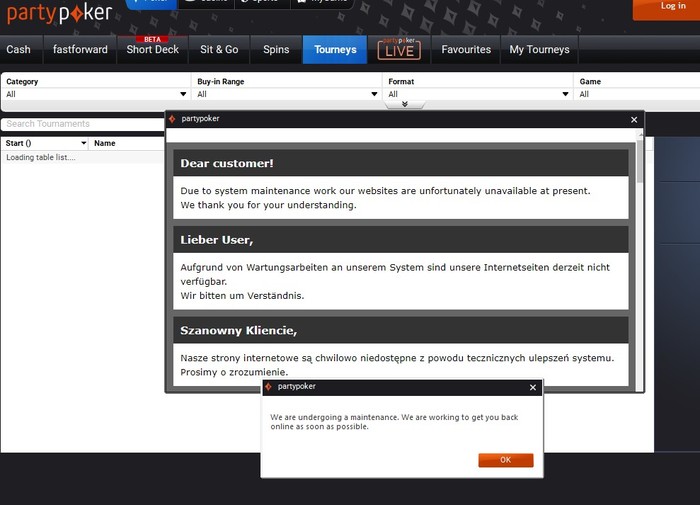700x505 pixels.
Task: Open the Cash games tab
Action: [21, 50]
